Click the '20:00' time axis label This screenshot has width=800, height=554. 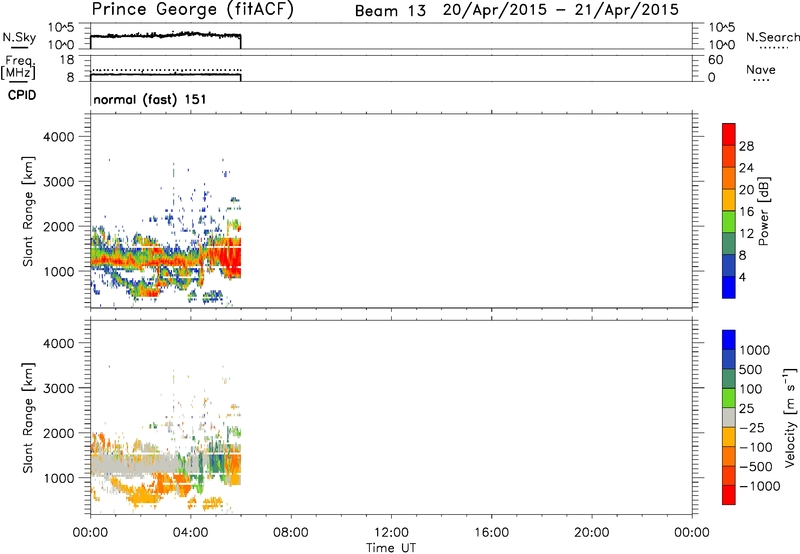pos(591,533)
